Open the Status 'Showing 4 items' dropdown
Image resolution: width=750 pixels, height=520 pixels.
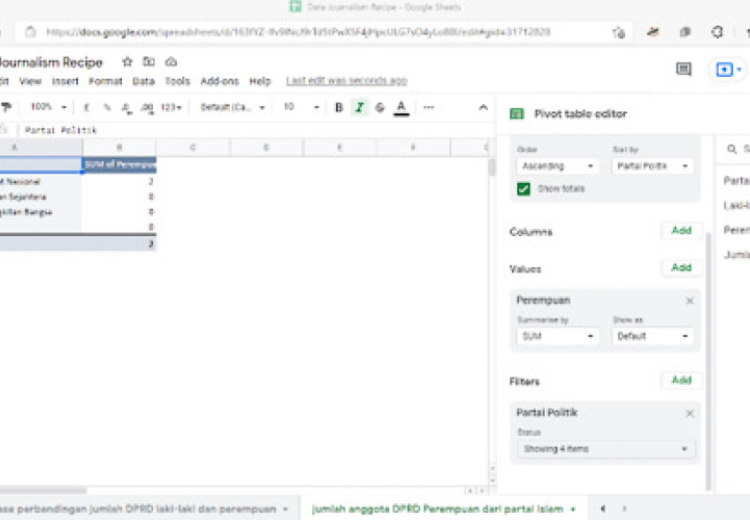pos(605,449)
